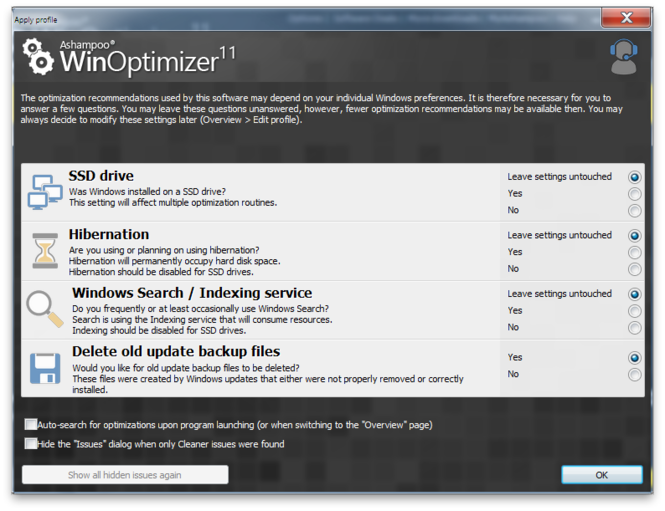Image resolution: width=665 pixels, height=511 pixels.
Task: Click 'Show all hidden issues again' button
Action: [125, 475]
